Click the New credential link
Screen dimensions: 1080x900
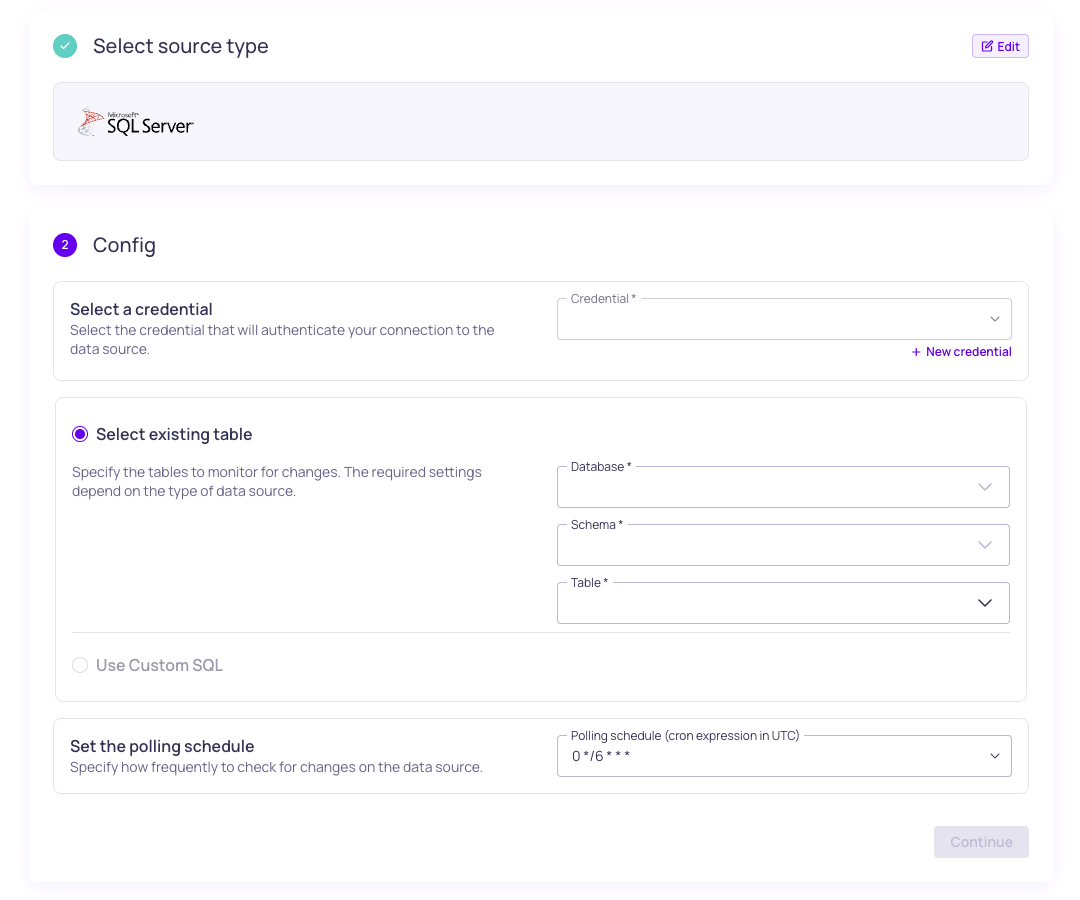(x=961, y=352)
